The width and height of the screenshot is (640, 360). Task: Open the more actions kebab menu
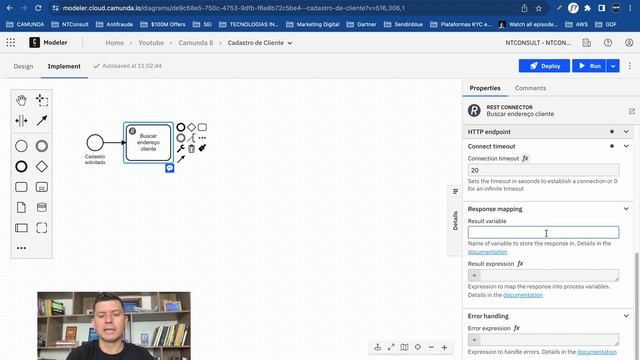(x=630, y=66)
